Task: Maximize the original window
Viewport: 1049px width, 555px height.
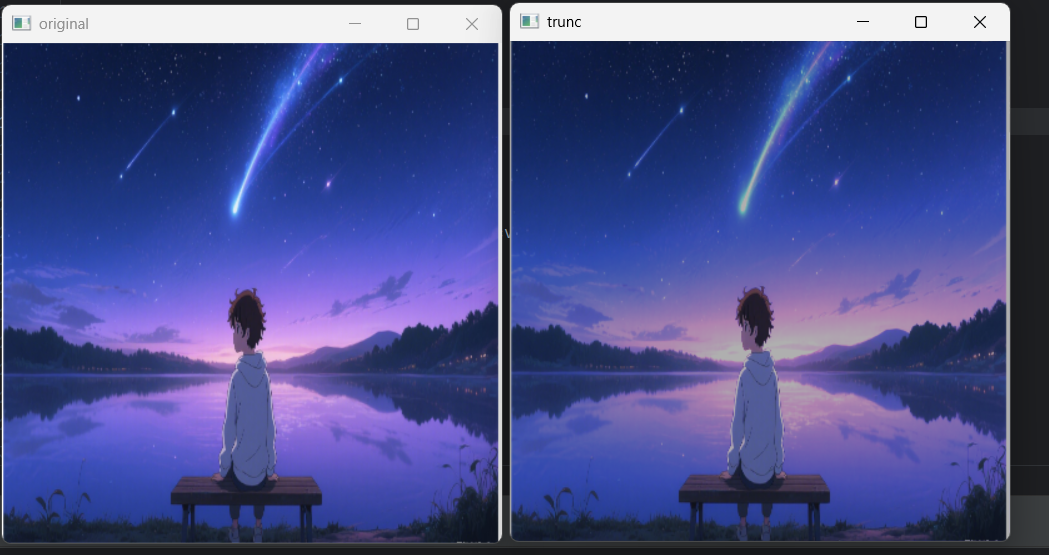Action: point(413,24)
